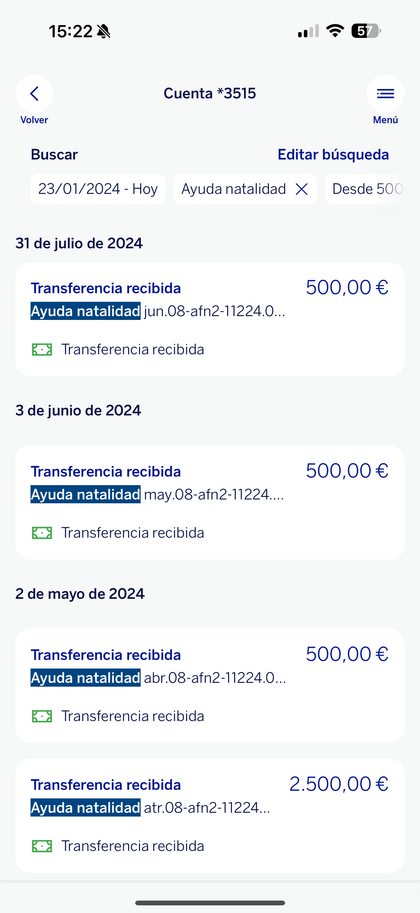Open the 2.500,00 € atr.08-afn2 transfer
This screenshot has width=420, height=913.
210,815
